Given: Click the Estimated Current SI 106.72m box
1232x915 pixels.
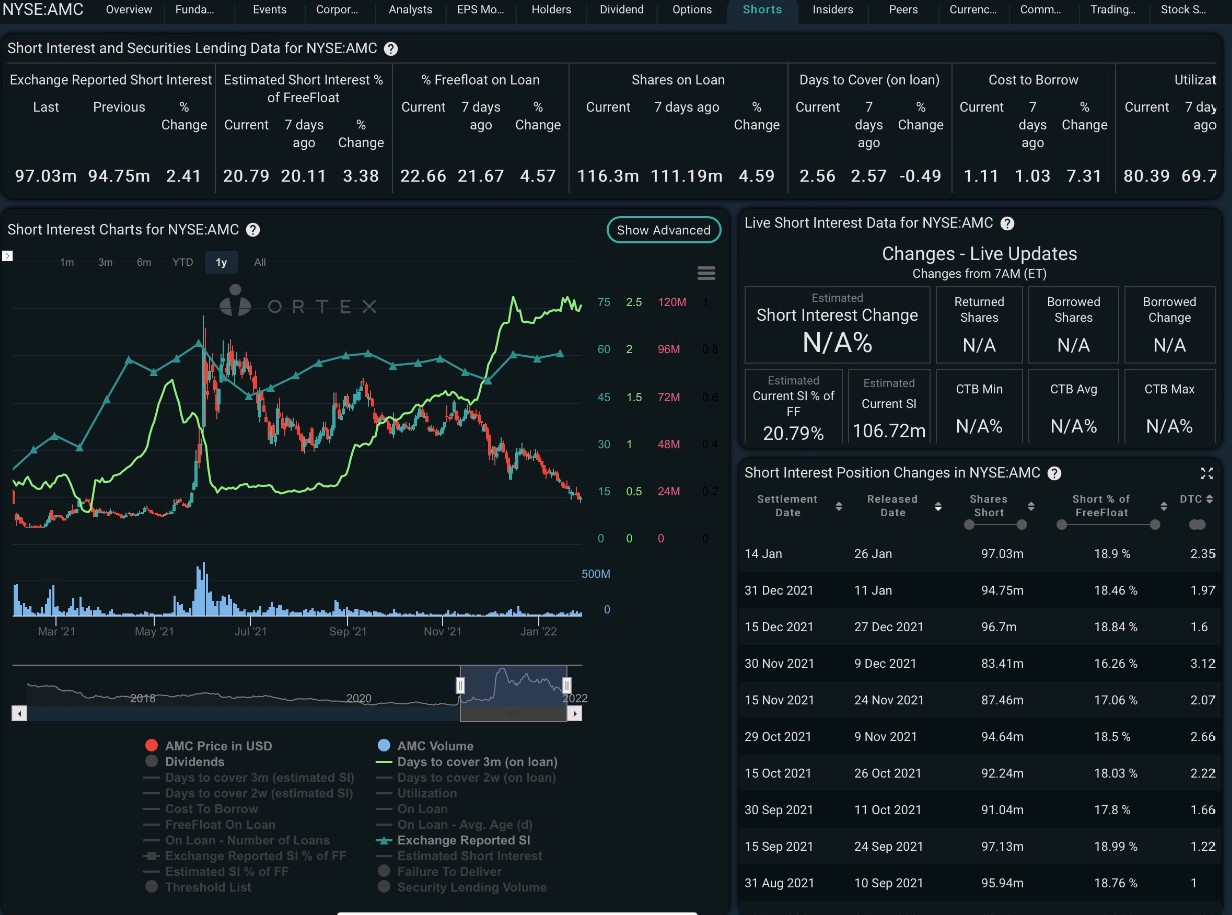Looking at the screenshot, I should click(x=889, y=407).
